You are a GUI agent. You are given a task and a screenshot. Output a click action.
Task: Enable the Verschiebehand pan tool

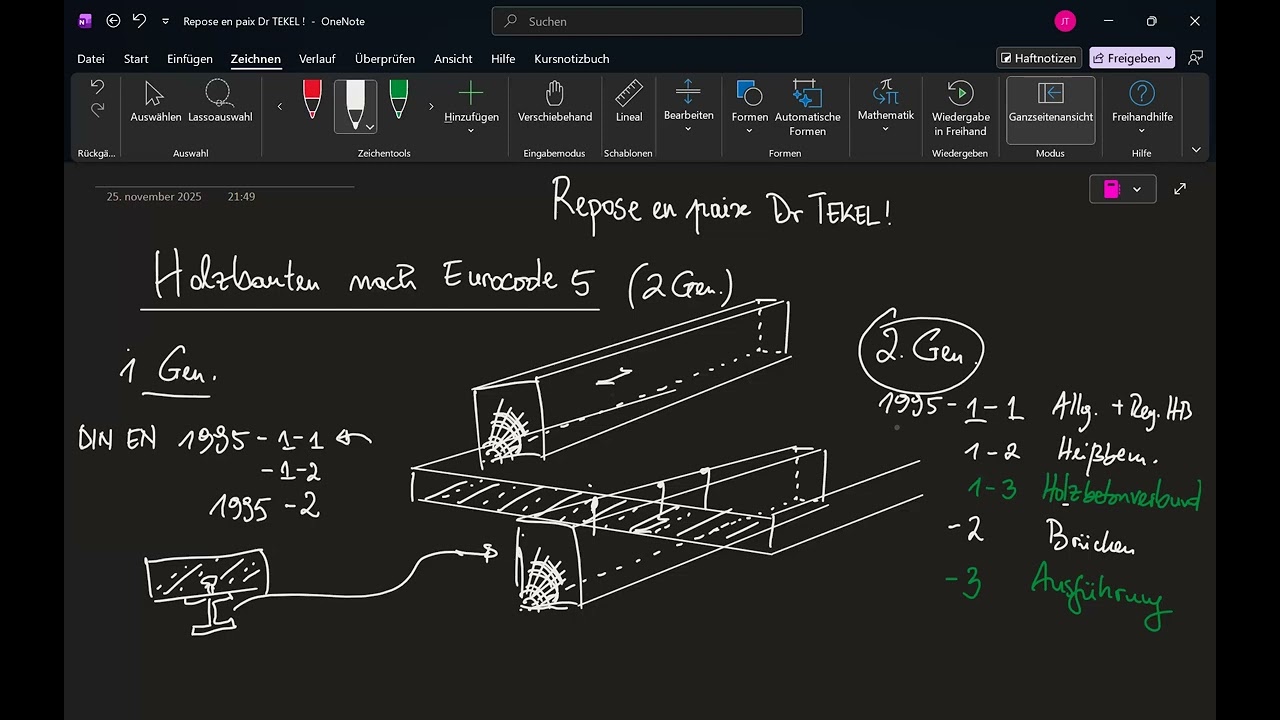click(555, 103)
